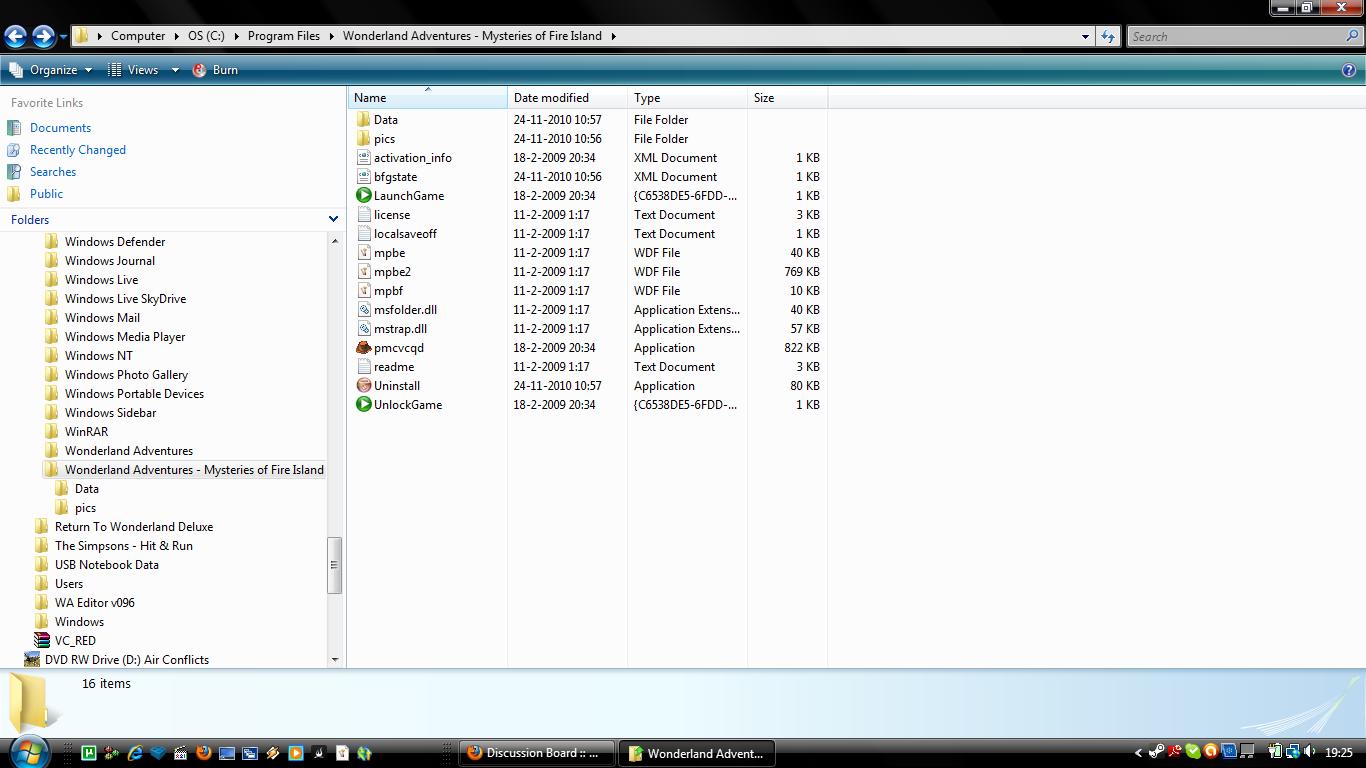
Task: Select the VC_RED archive icon in tree
Action: pos(42,641)
